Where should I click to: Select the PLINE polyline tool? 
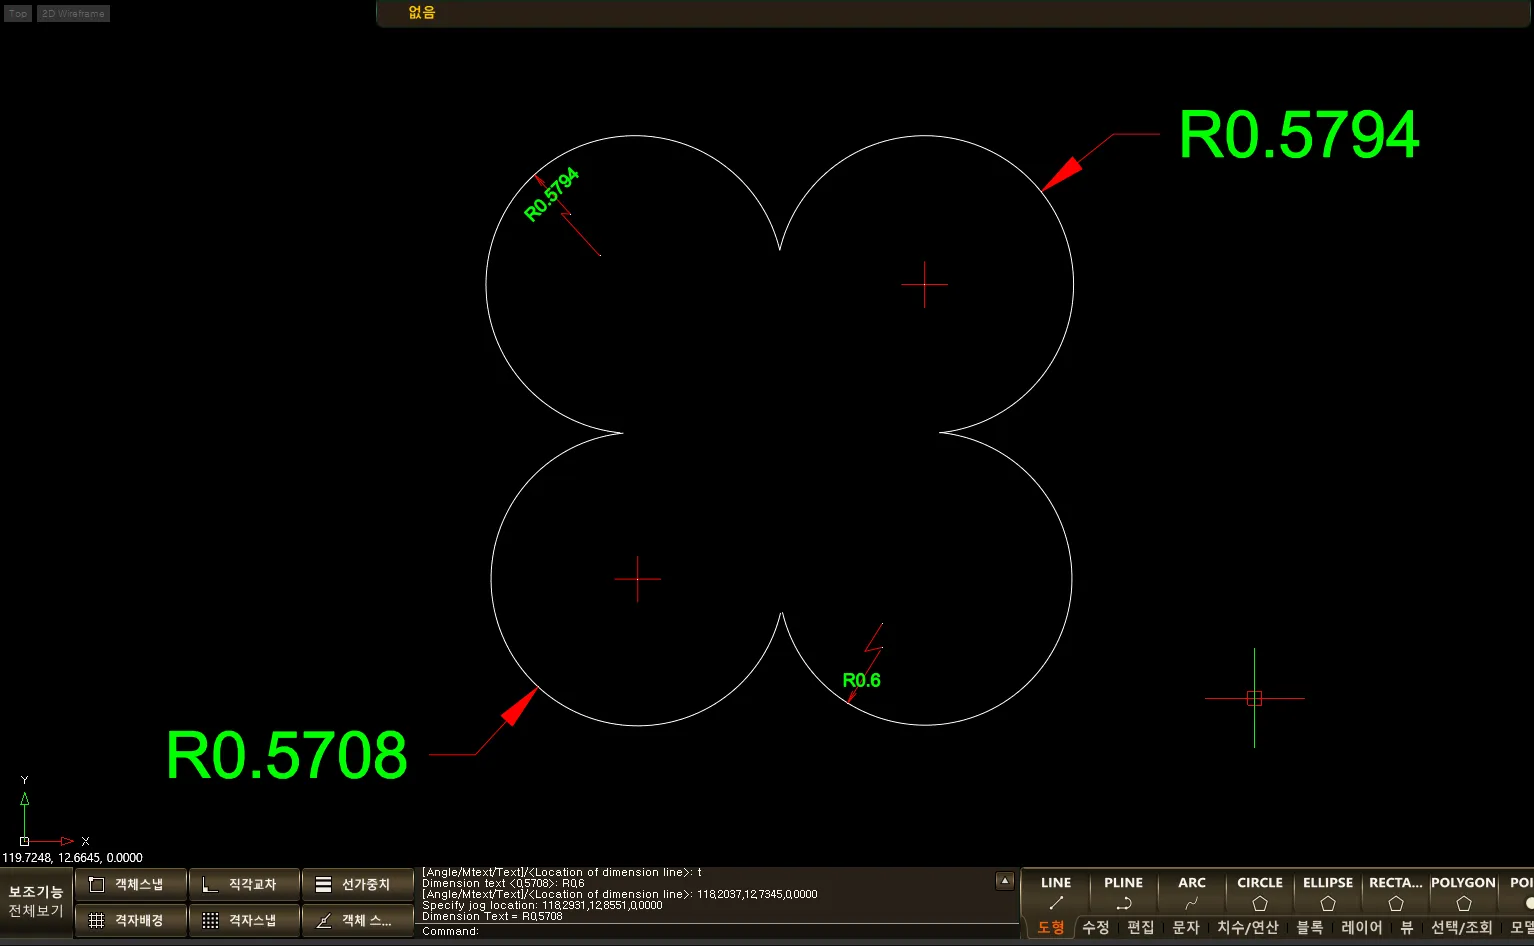[x=1123, y=893]
